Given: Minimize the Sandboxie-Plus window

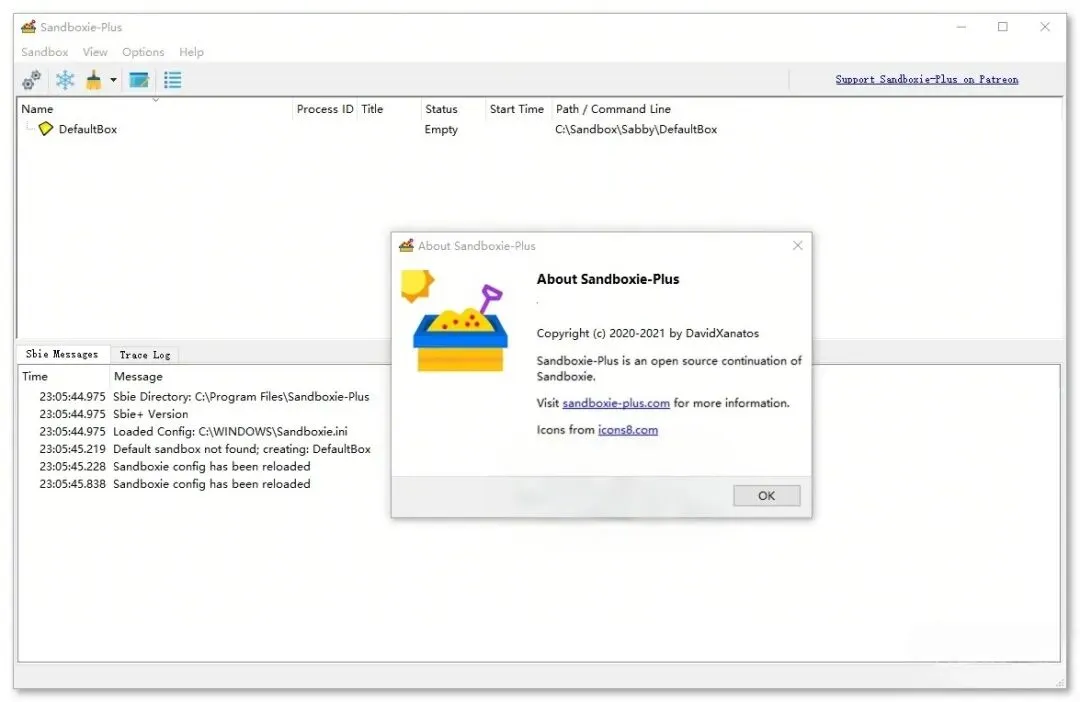Looking at the screenshot, I should (961, 27).
